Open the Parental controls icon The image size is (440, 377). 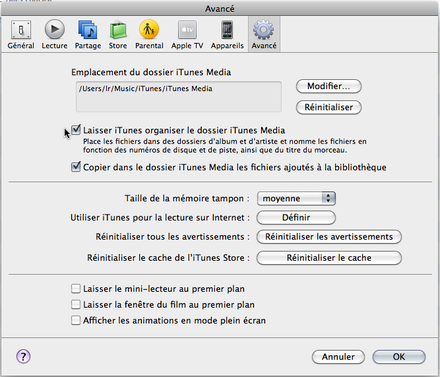[x=149, y=30]
